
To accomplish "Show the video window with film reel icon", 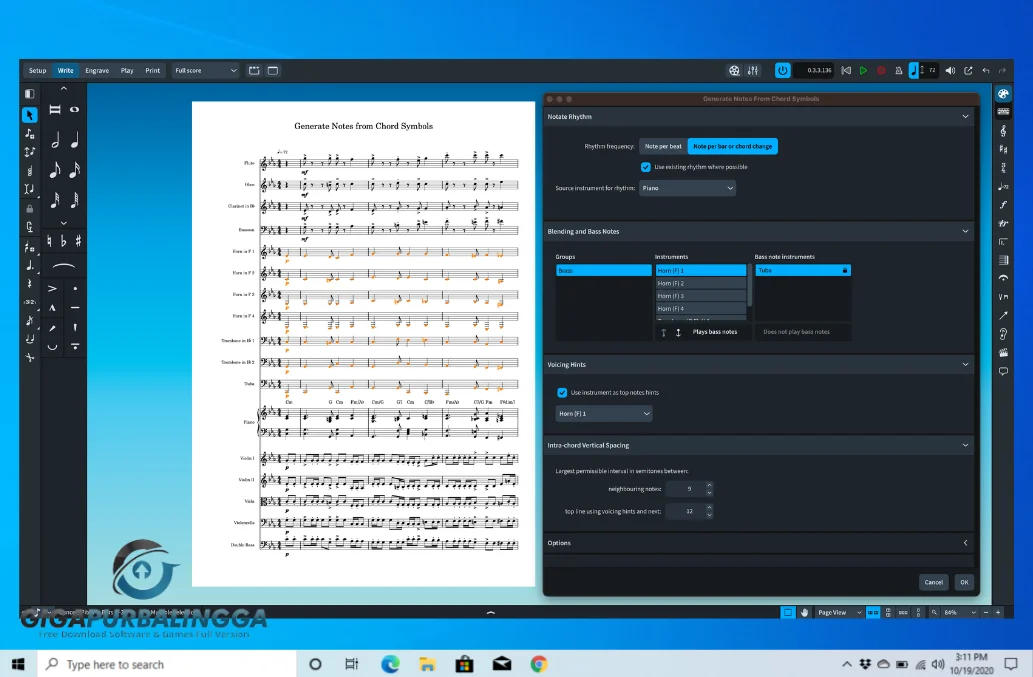I will (734, 71).
